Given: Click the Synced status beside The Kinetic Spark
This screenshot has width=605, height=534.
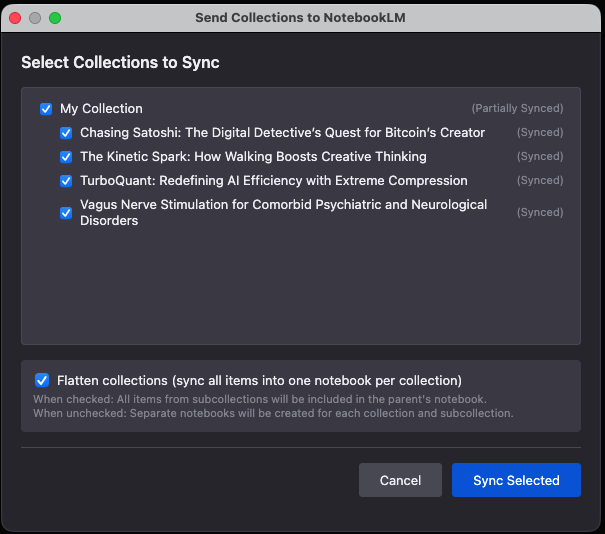Looking at the screenshot, I should [540, 156].
